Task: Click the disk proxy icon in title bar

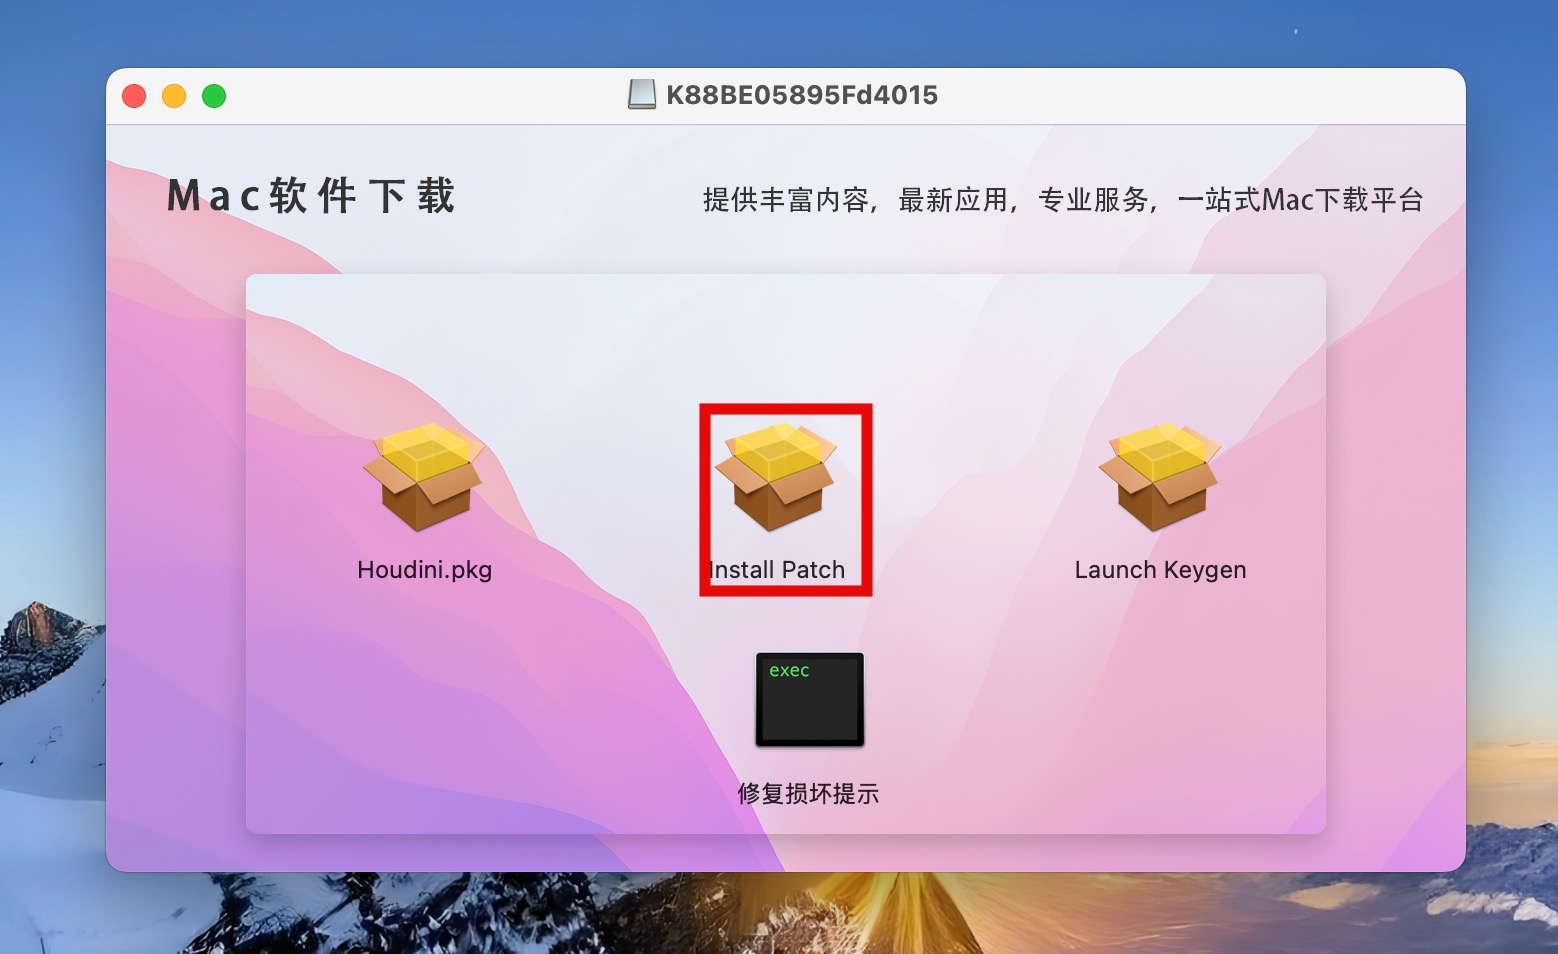Action: pyautogui.click(x=642, y=95)
